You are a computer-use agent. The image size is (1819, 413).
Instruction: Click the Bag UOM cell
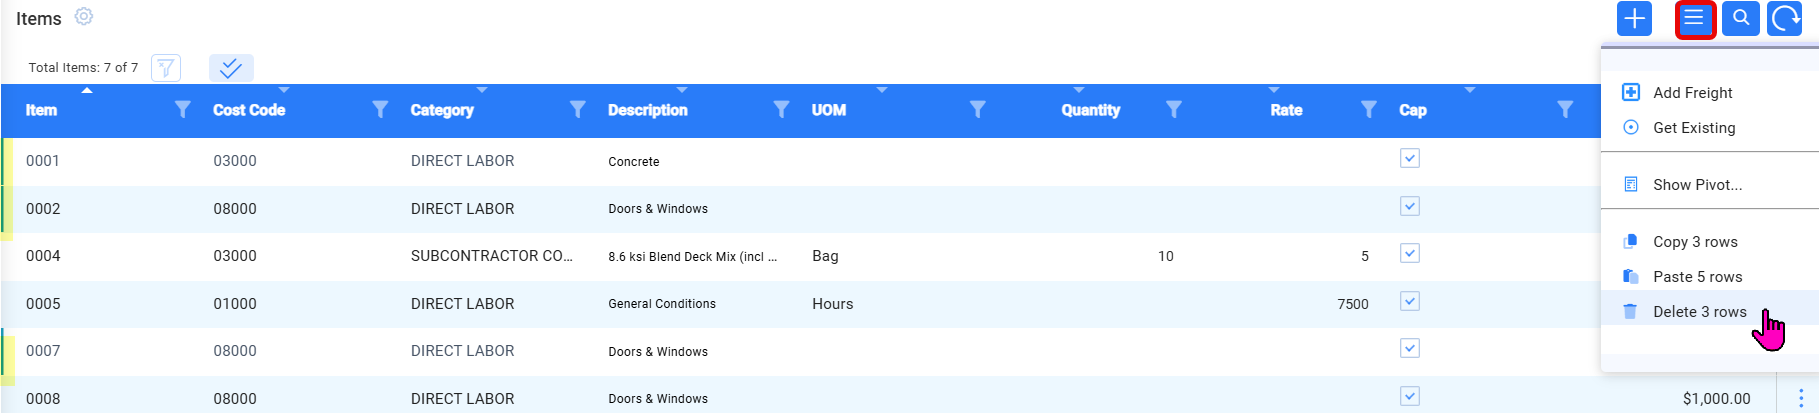[x=825, y=256]
